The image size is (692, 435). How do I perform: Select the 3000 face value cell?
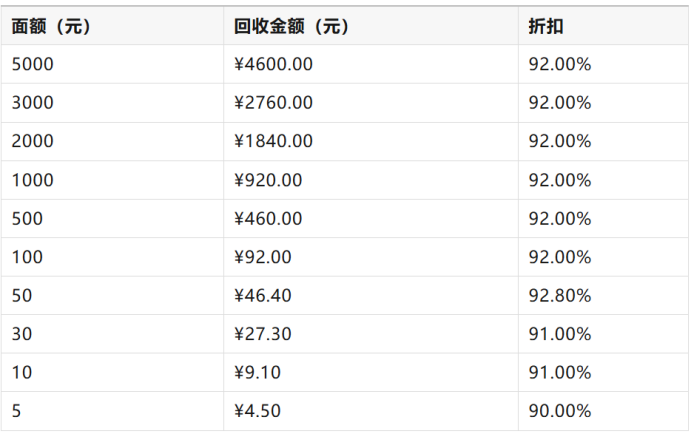(32, 103)
